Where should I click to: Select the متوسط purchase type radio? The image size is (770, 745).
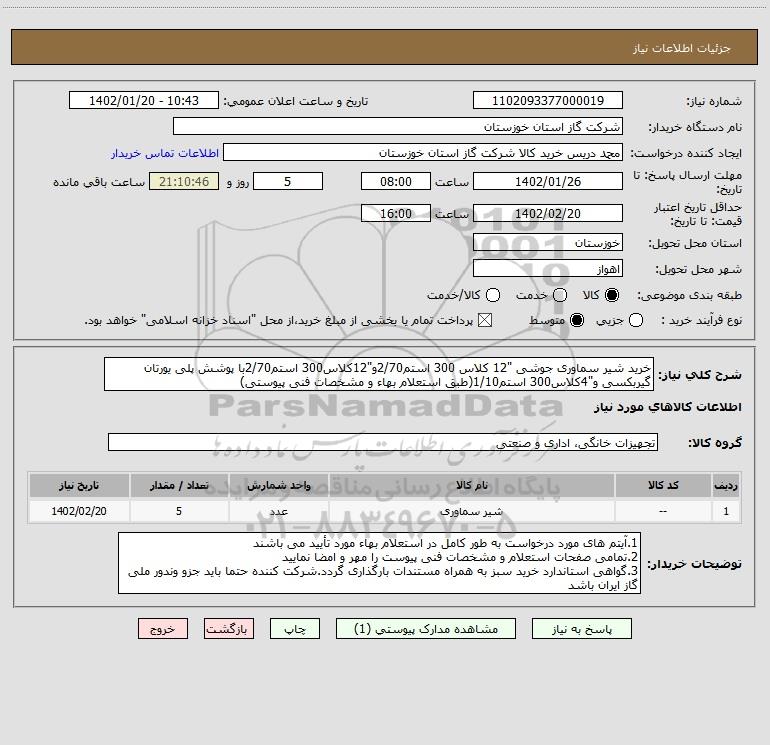(577, 320)
